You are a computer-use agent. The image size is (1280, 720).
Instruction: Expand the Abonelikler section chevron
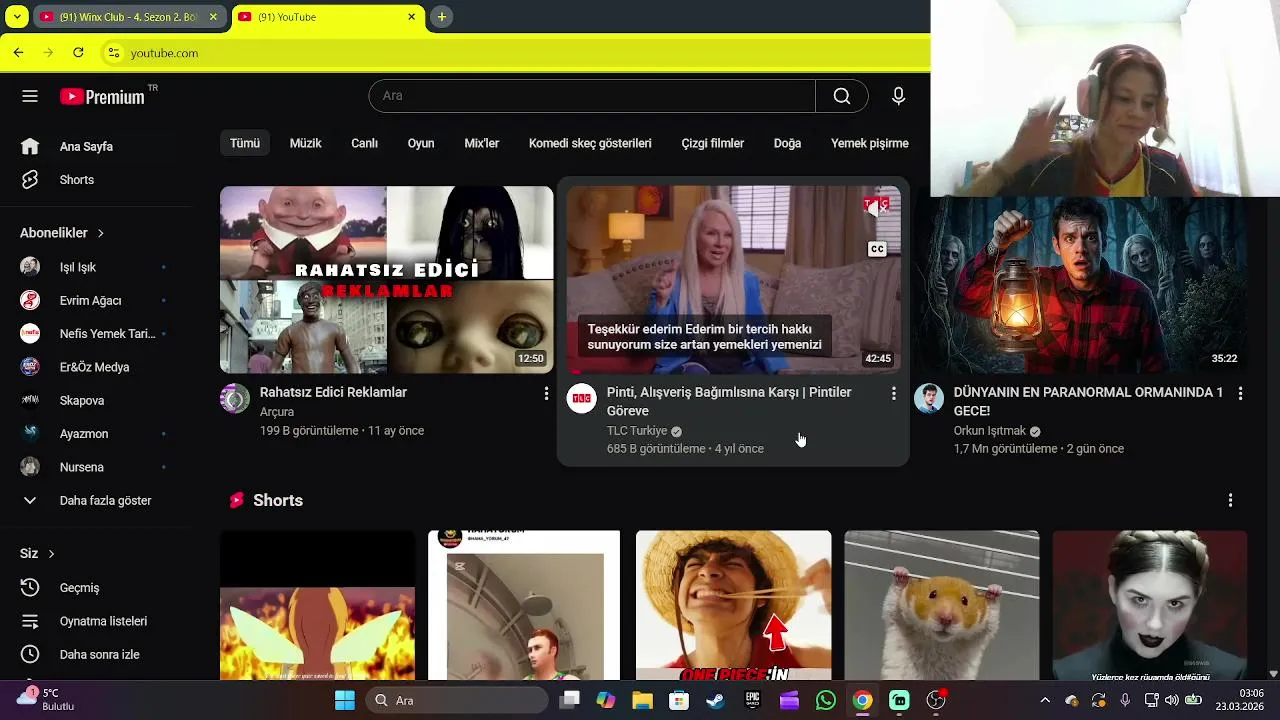coord(100,233)
